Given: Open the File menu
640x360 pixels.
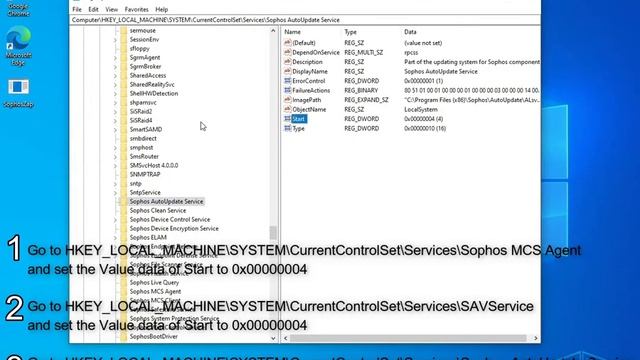Looking at the screenshot, I should point(77,9).
